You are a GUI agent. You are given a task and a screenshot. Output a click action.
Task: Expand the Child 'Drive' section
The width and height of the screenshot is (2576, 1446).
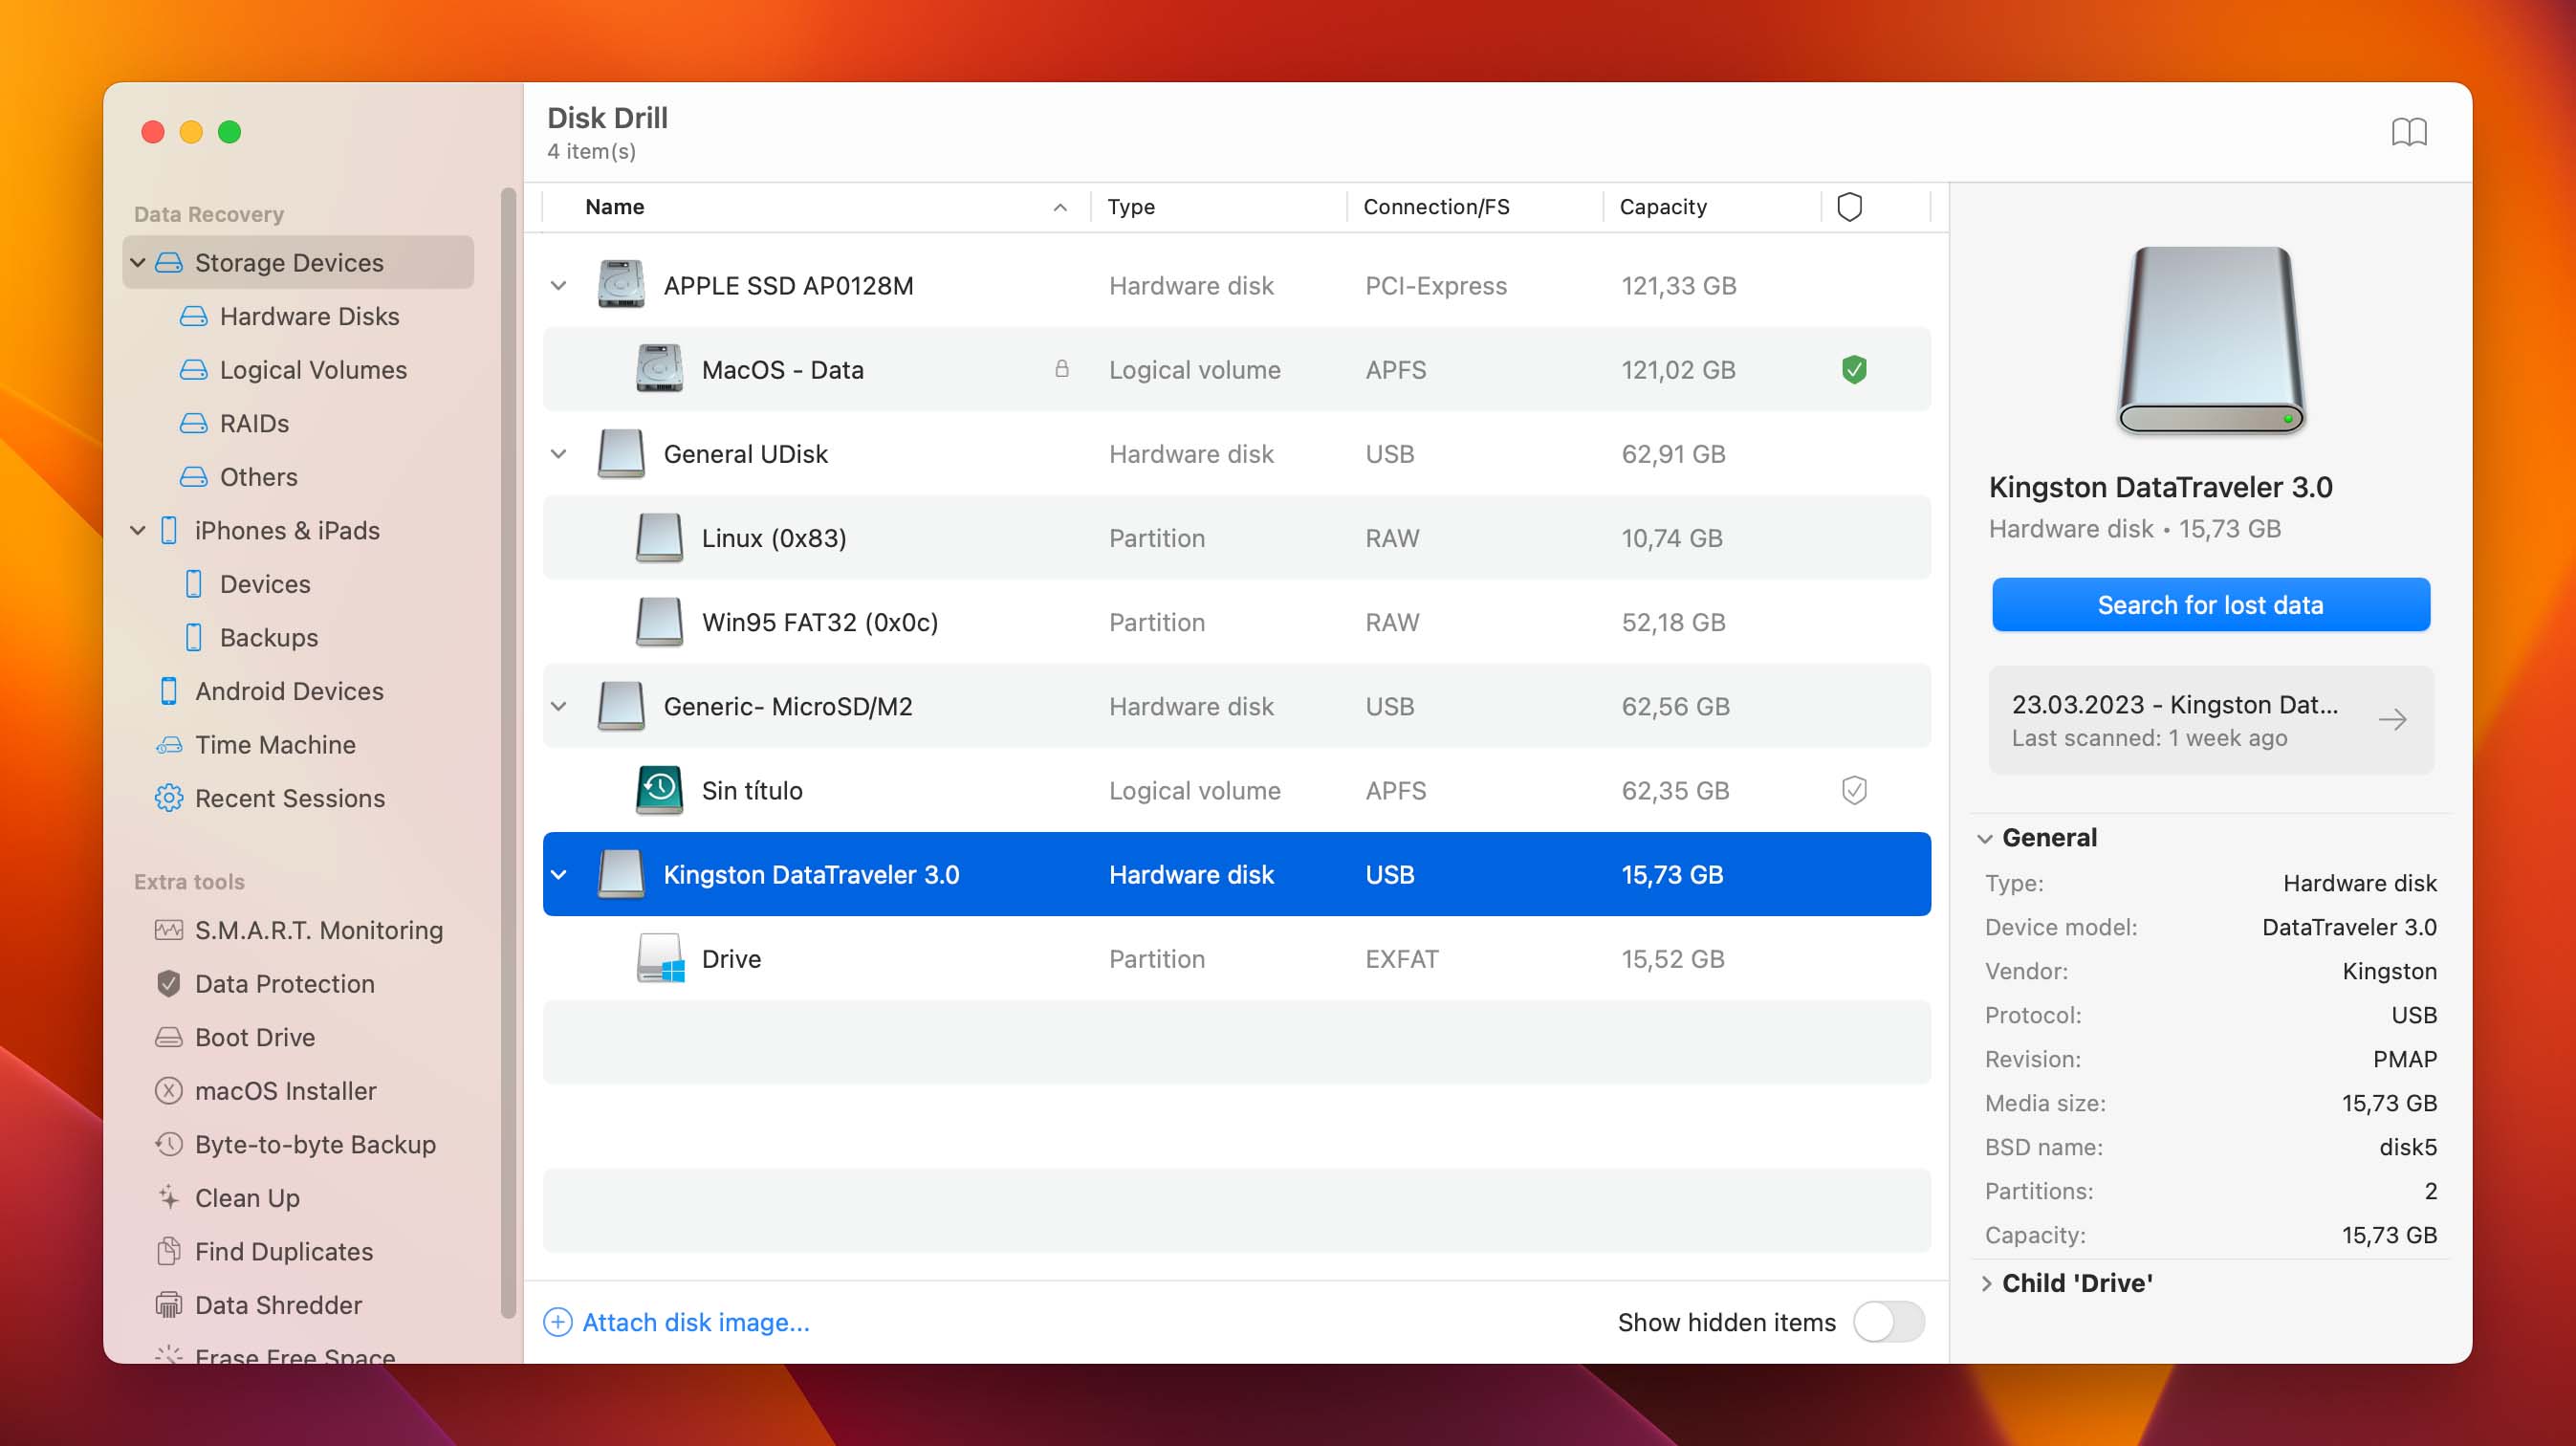pyautogui.click(x=1986, y=1283)
